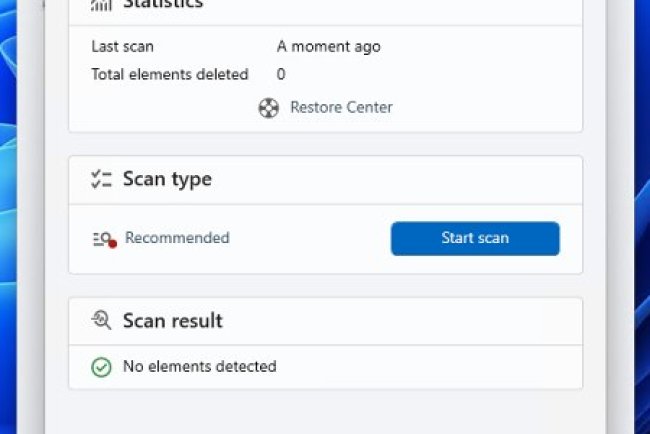Click the Scan type heading
This screenshot has width=650, height=434.
pyautogui.click(x=166, y=180)
